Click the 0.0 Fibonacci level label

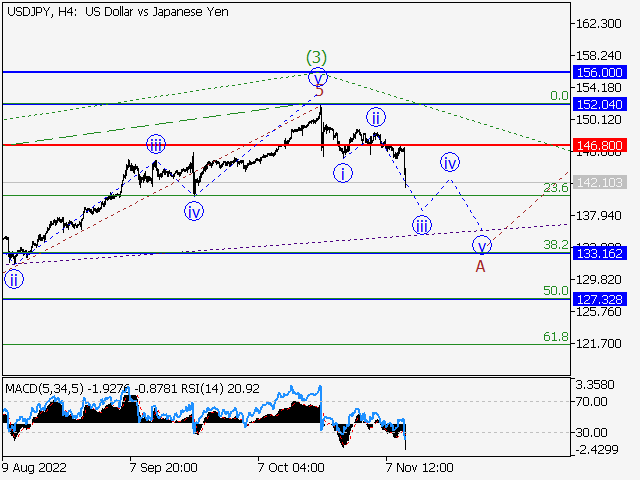pos(559,96)
